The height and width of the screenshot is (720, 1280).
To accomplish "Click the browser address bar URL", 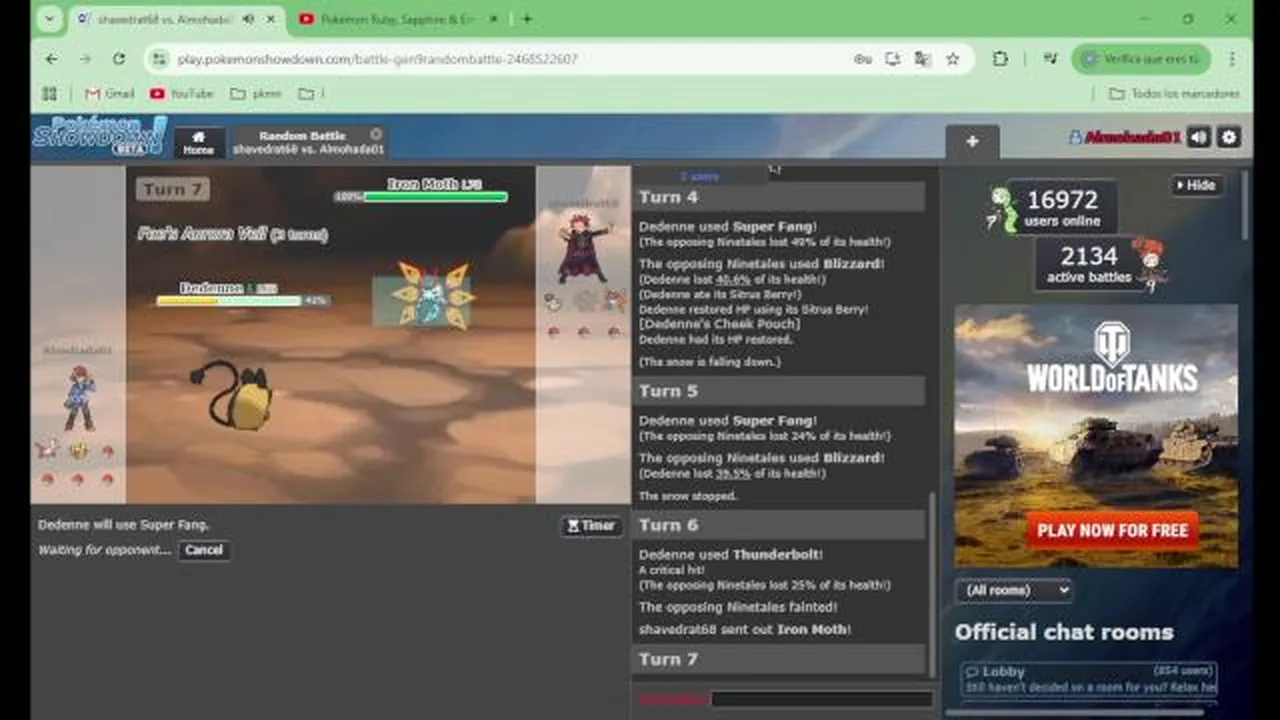I will coord(377,59).
